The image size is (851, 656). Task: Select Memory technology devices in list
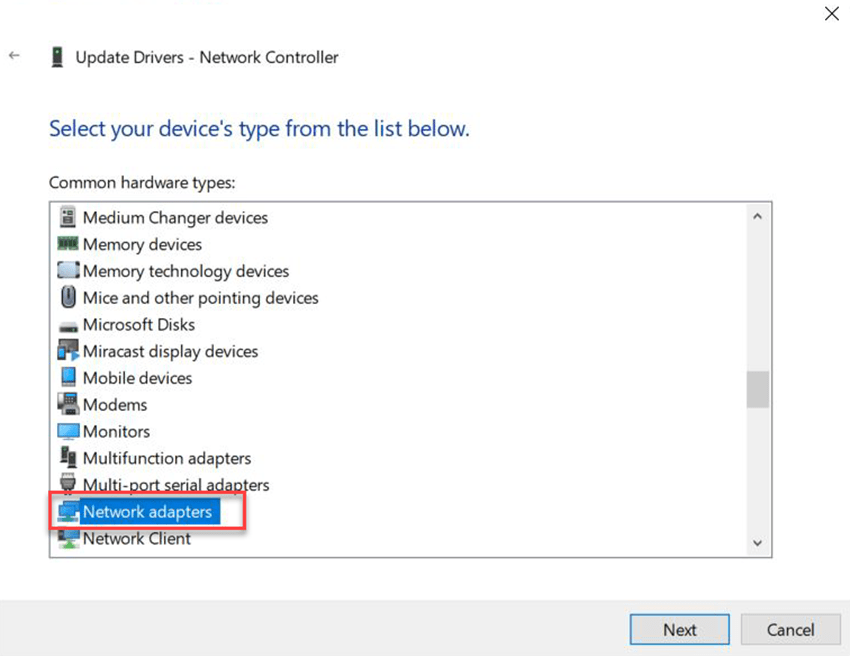point(185,271)
